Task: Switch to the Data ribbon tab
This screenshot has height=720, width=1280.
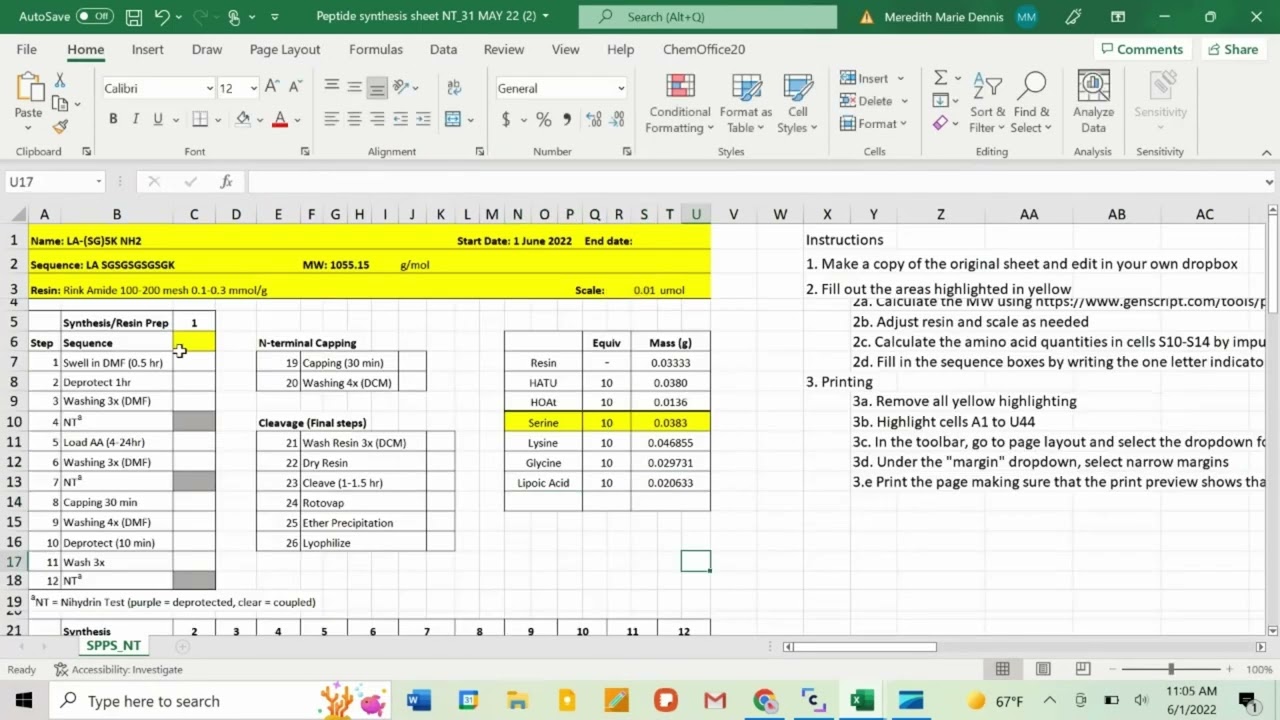Action: (443, 49)
